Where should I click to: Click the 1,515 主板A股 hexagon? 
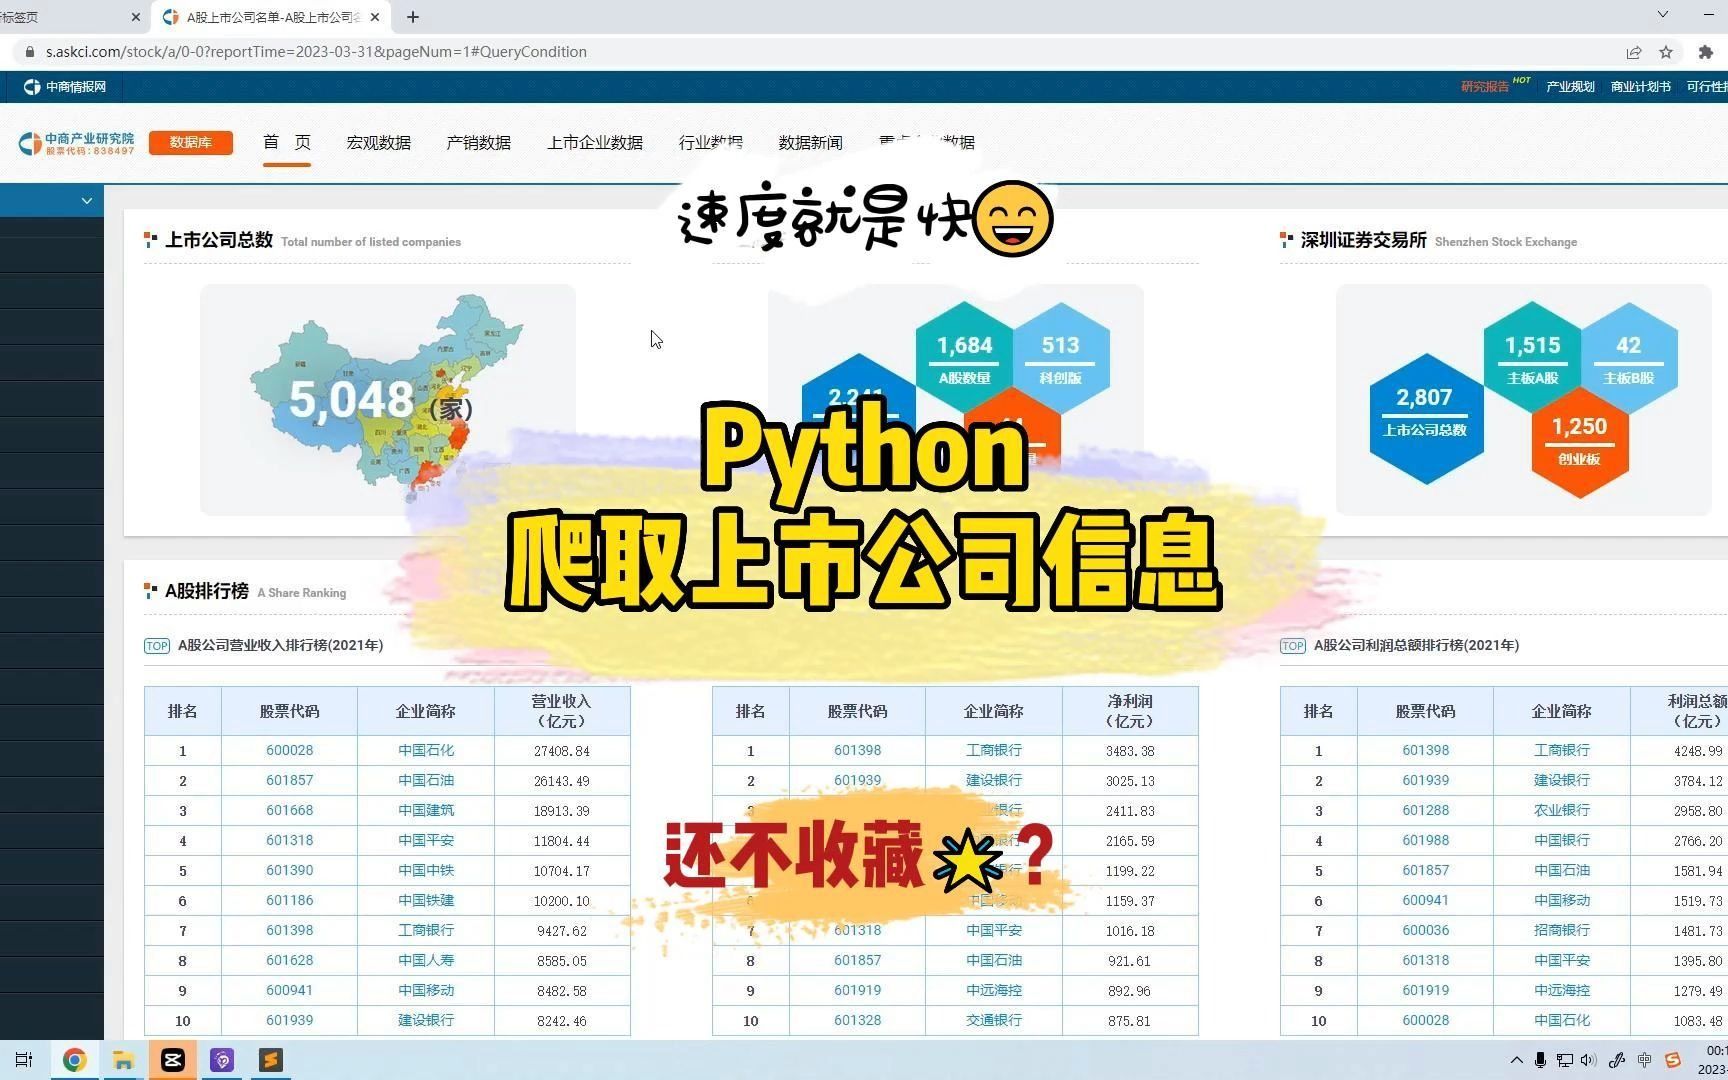(1532, 358)
